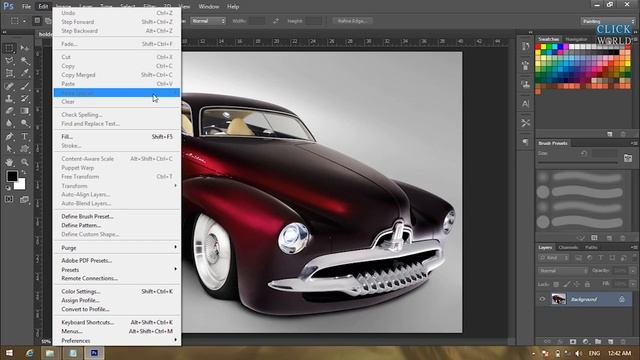
Task: Click the new adjustment layer icon
Action: (x=585, y=341)
